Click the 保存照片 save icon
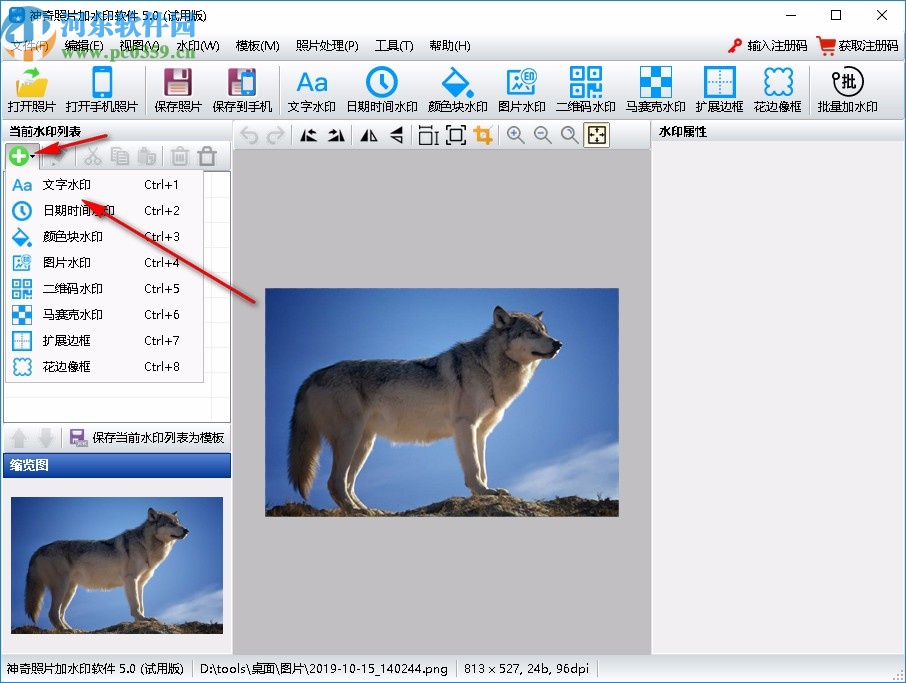 coord(177,83)
